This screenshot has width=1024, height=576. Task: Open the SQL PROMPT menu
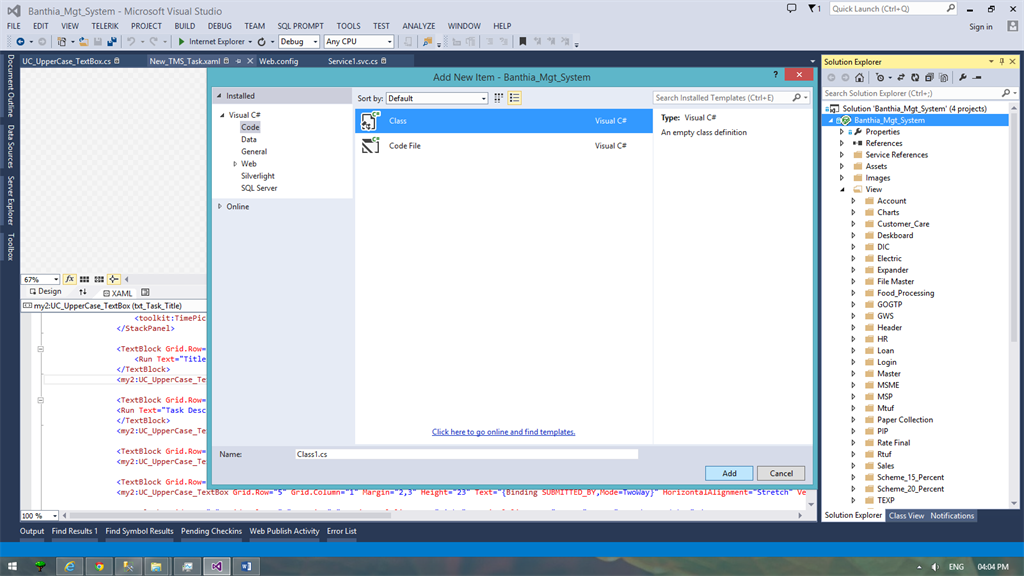point(300,26)
